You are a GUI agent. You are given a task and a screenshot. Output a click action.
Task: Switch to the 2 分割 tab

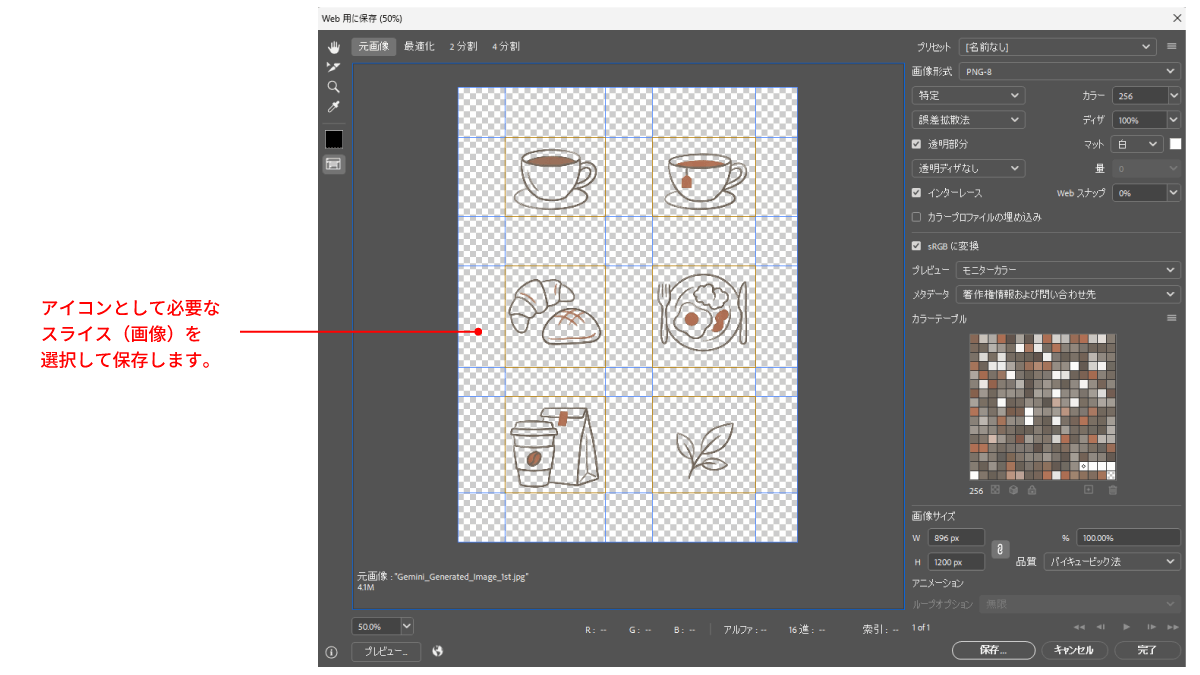pyautogui.click(x=463, y=47)
